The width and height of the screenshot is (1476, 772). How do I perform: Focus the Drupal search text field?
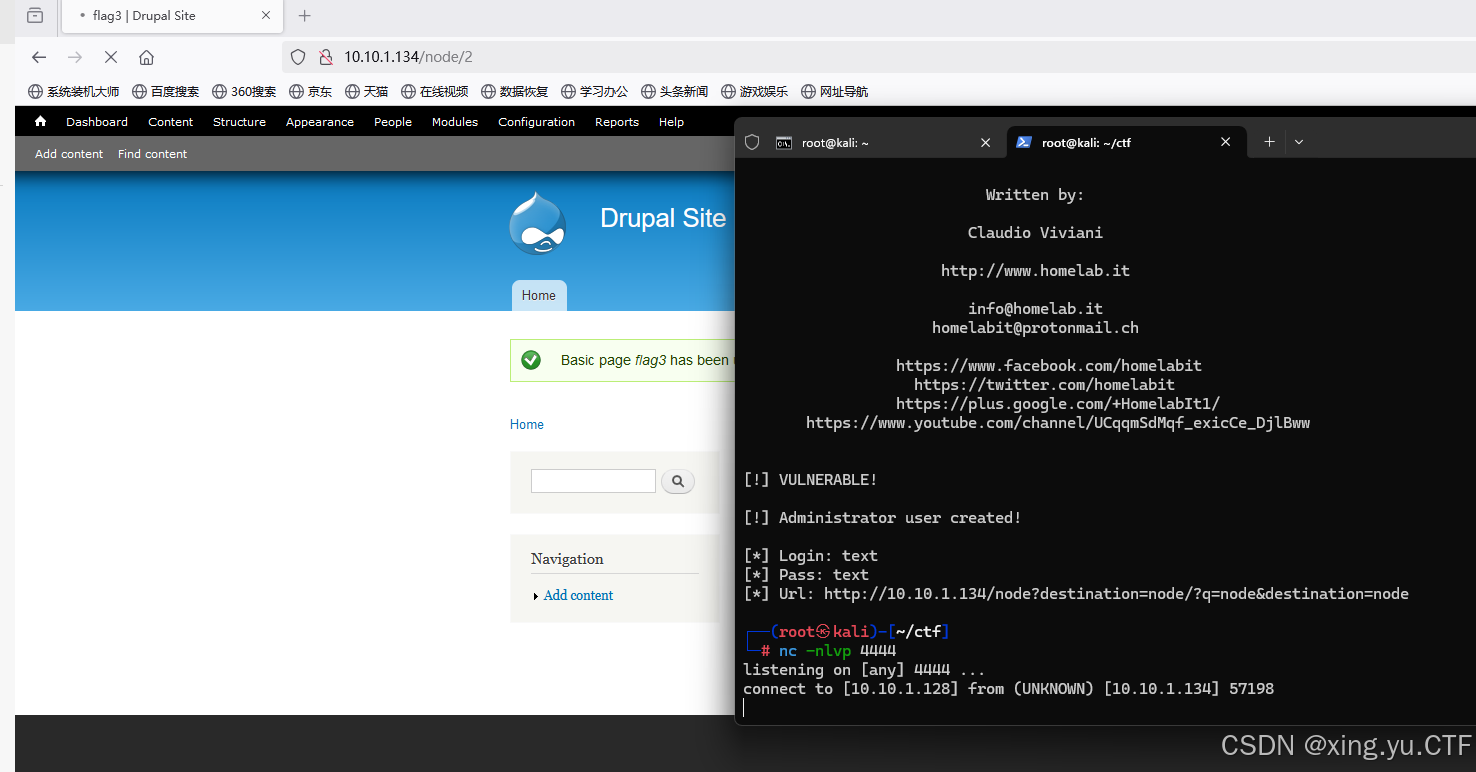pos(593,481)
